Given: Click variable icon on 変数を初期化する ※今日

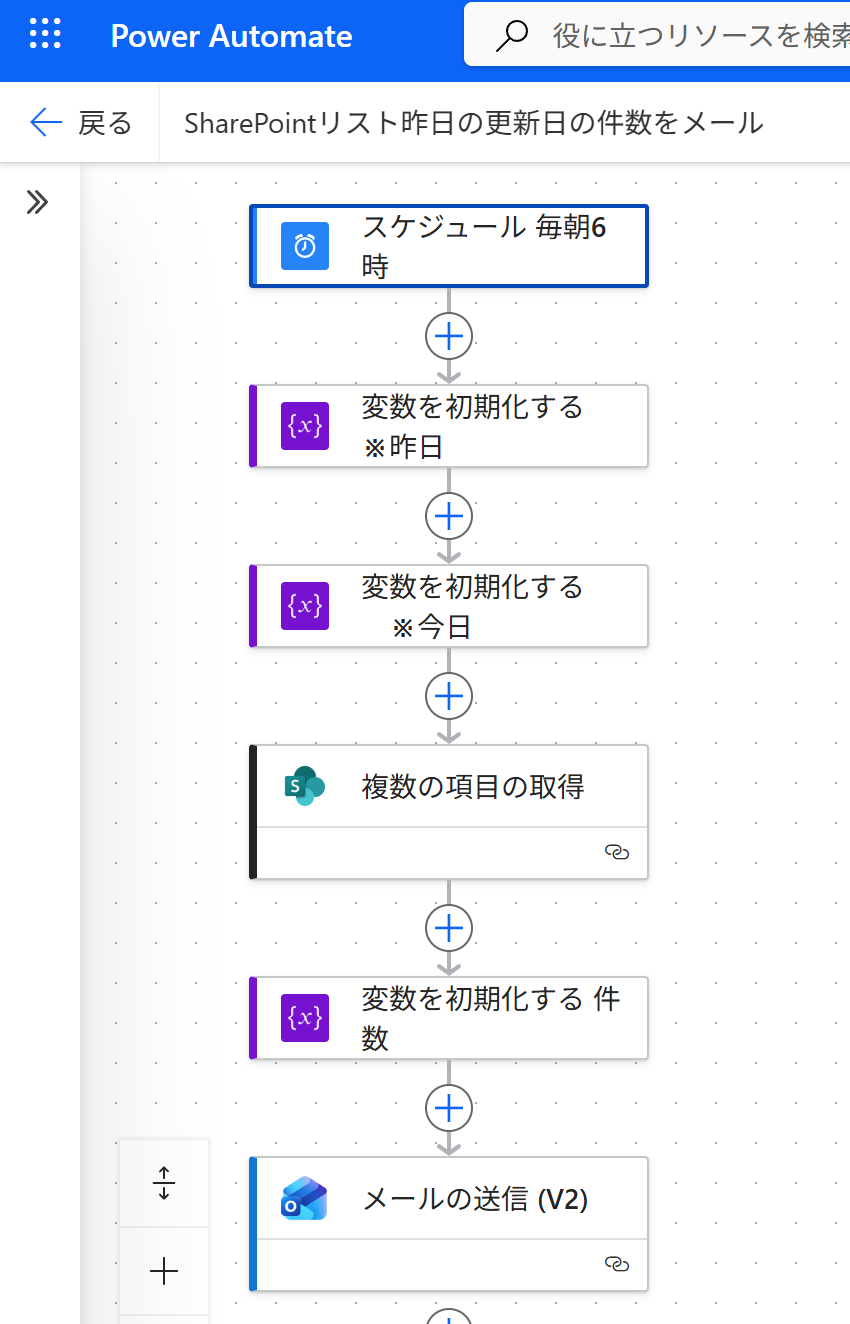Looking at the screenshot, I should pos(305,606).
